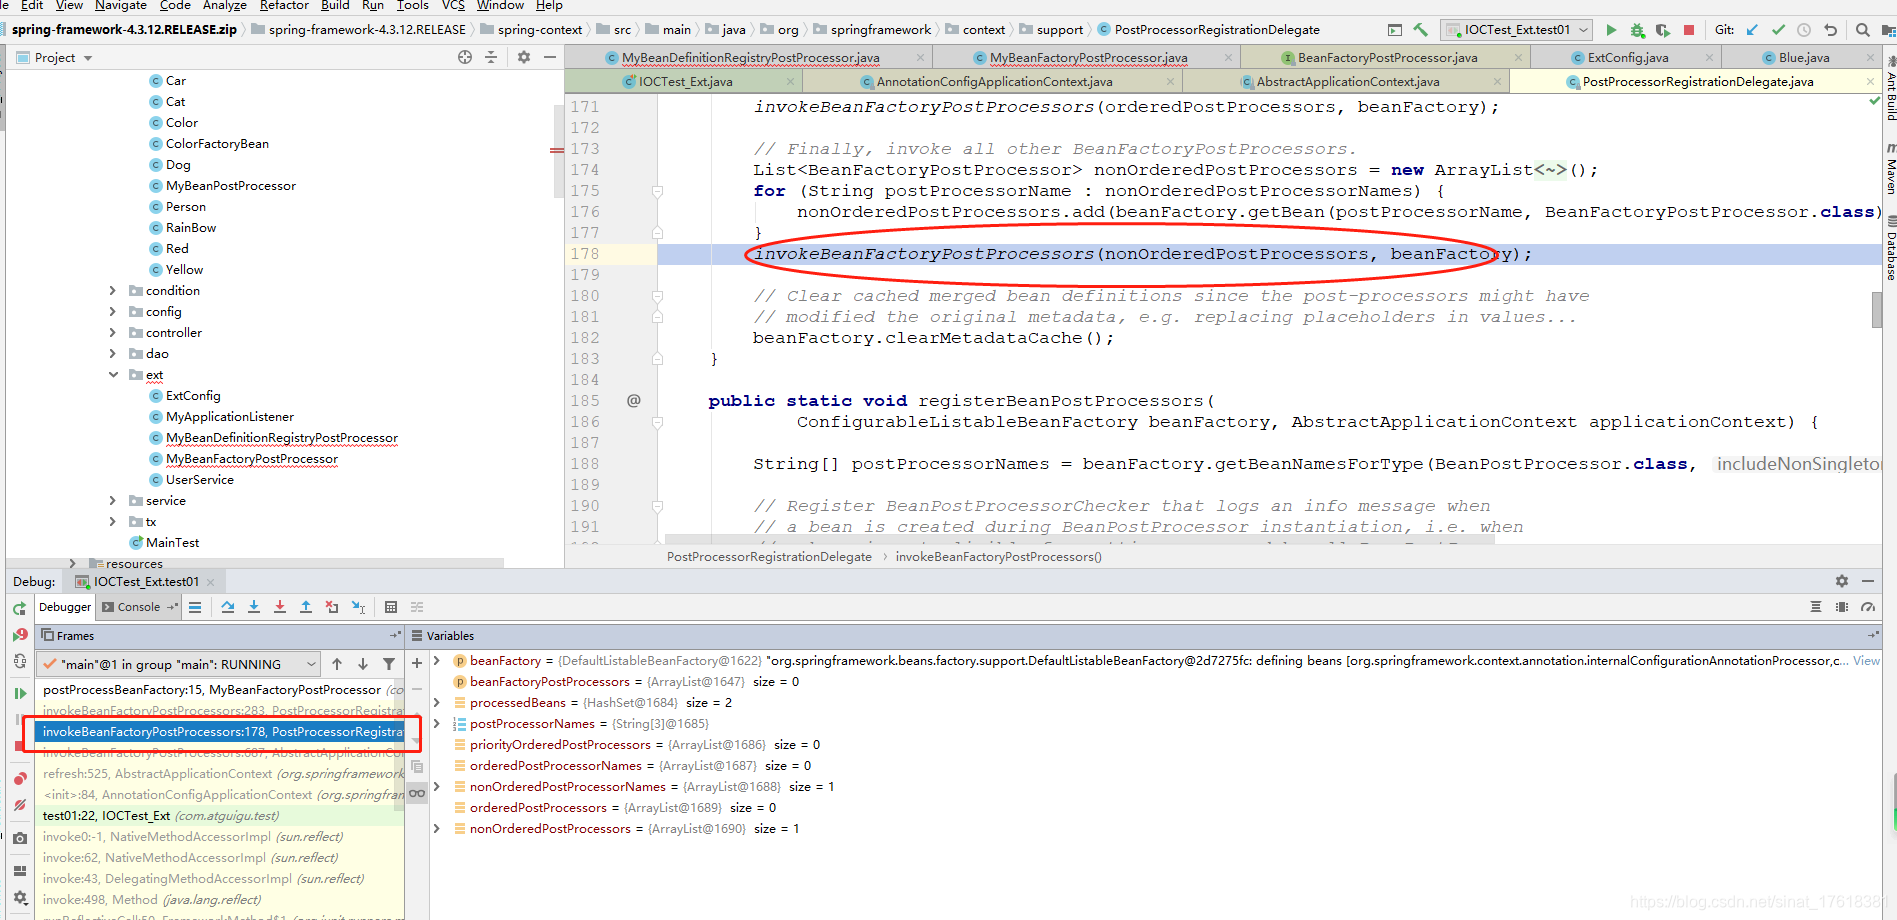The width and height of the screenshot is (1897, 920).
Task: Select frame test01:22, IOCTest_Ext
Action: tap(220, 816)
